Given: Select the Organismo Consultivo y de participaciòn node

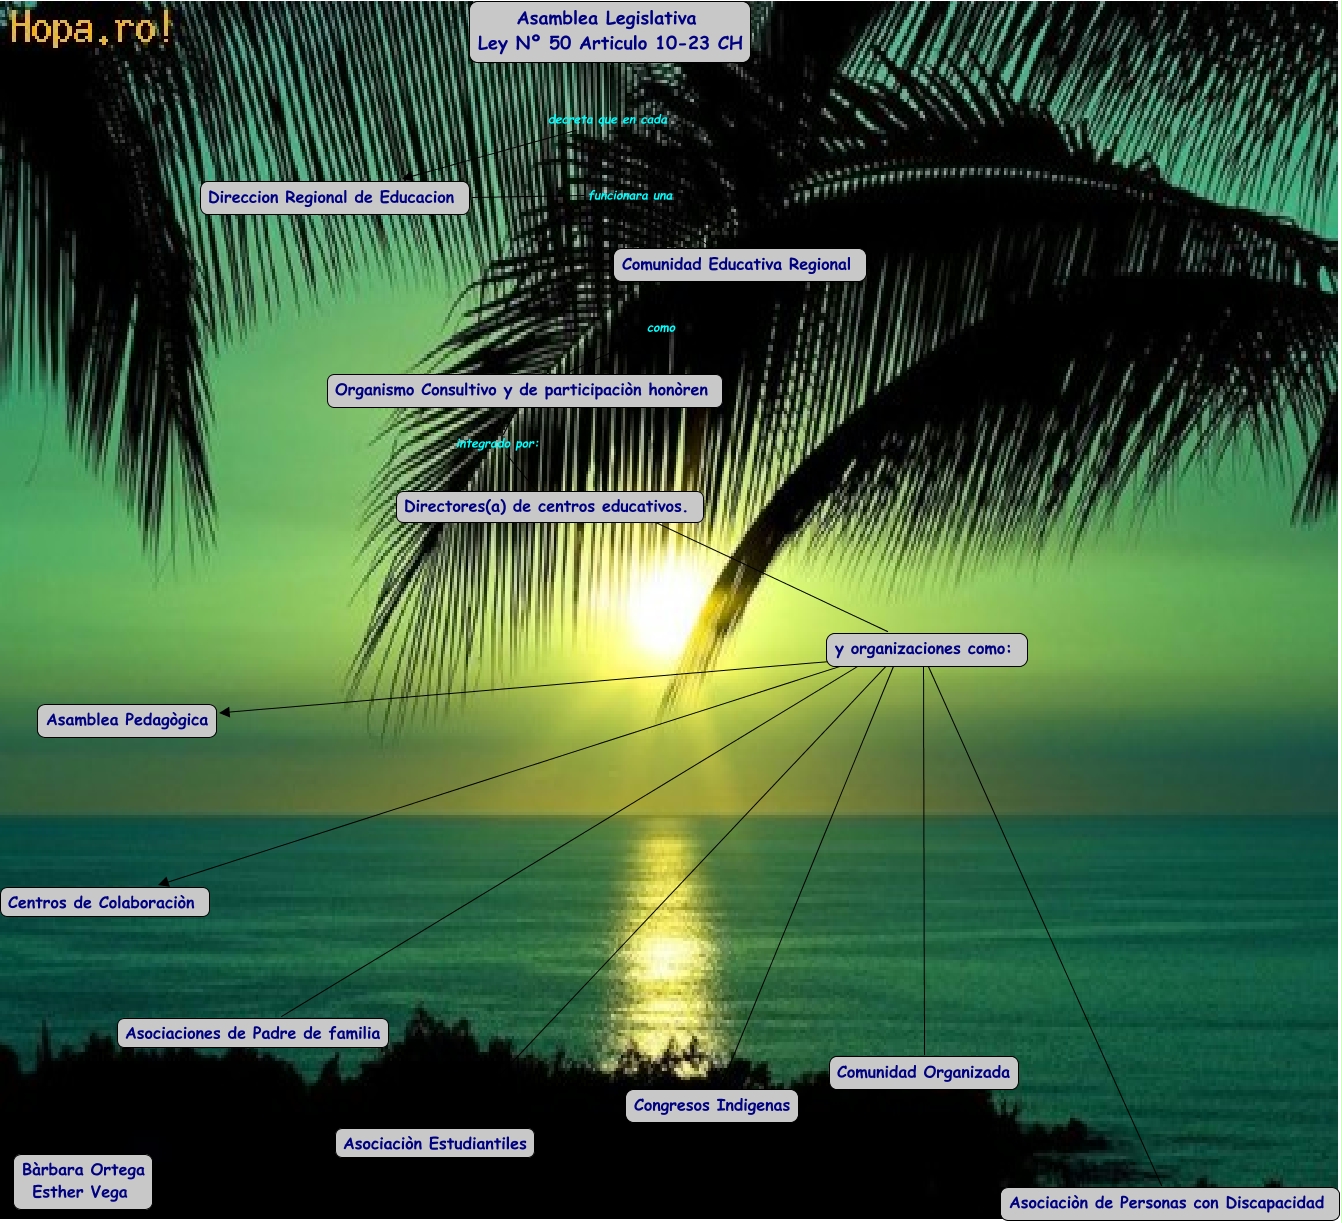Looking at the screenshot, I should 522,391.
